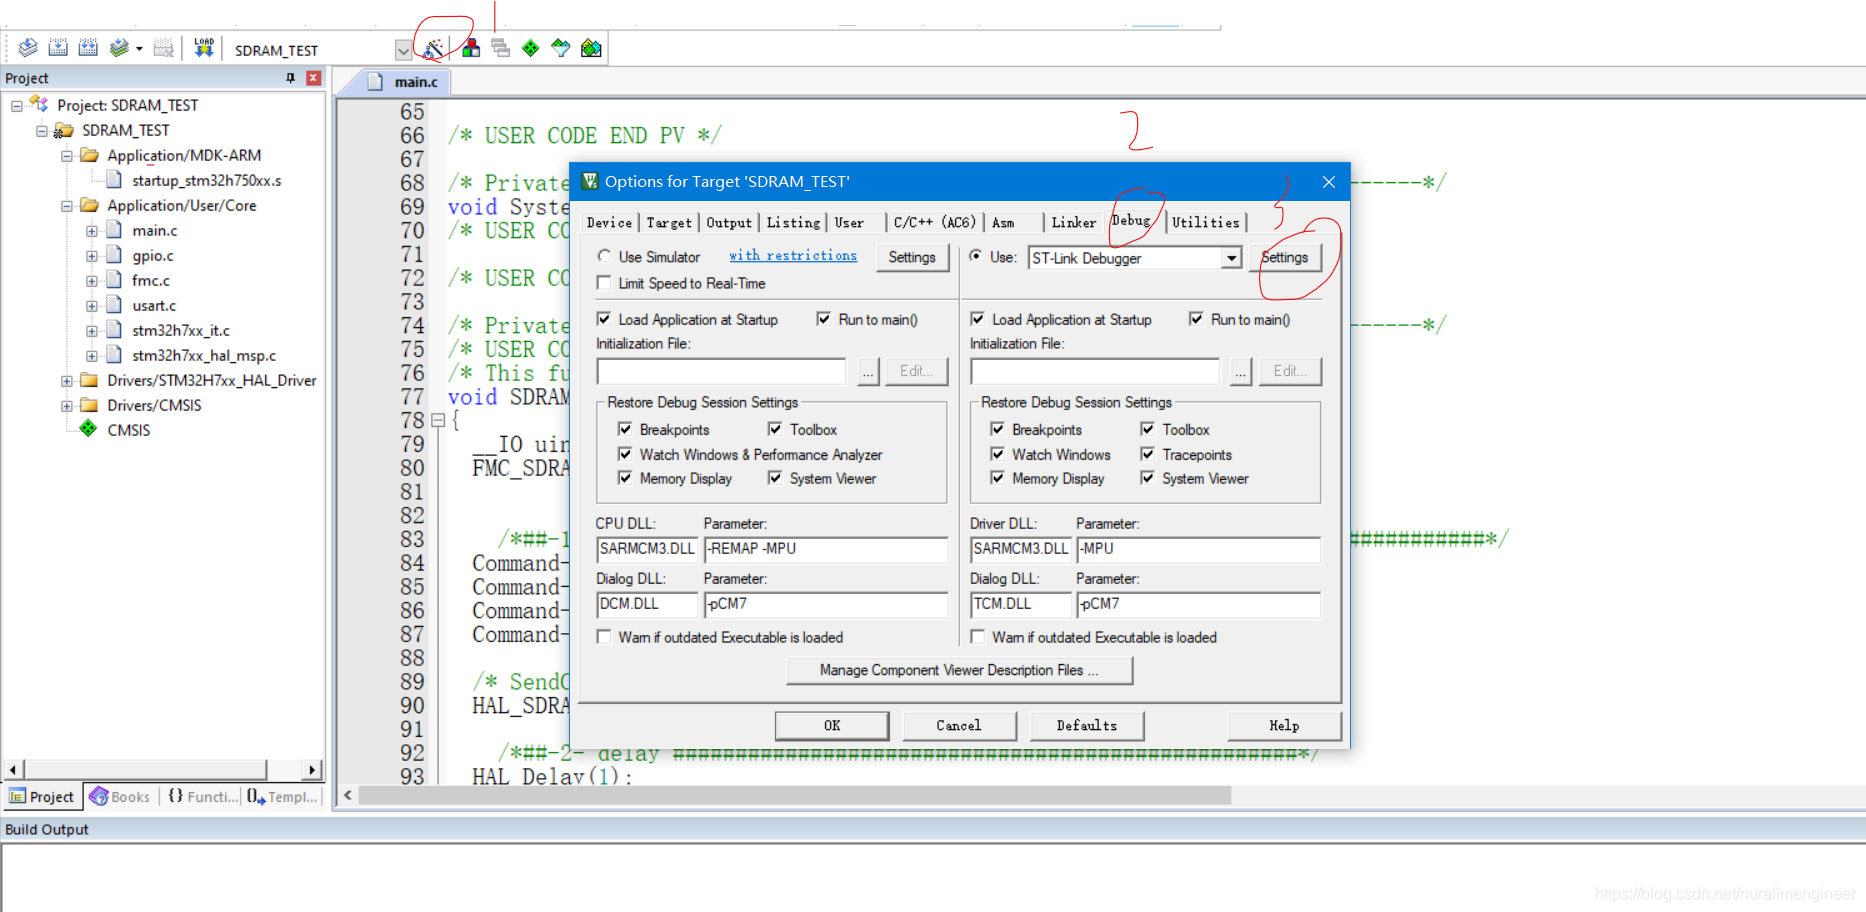Open ST-Link Debugger Settings button
Image resolution: width=1866 pixels, height=912 pixels.
pos(1285,257)
